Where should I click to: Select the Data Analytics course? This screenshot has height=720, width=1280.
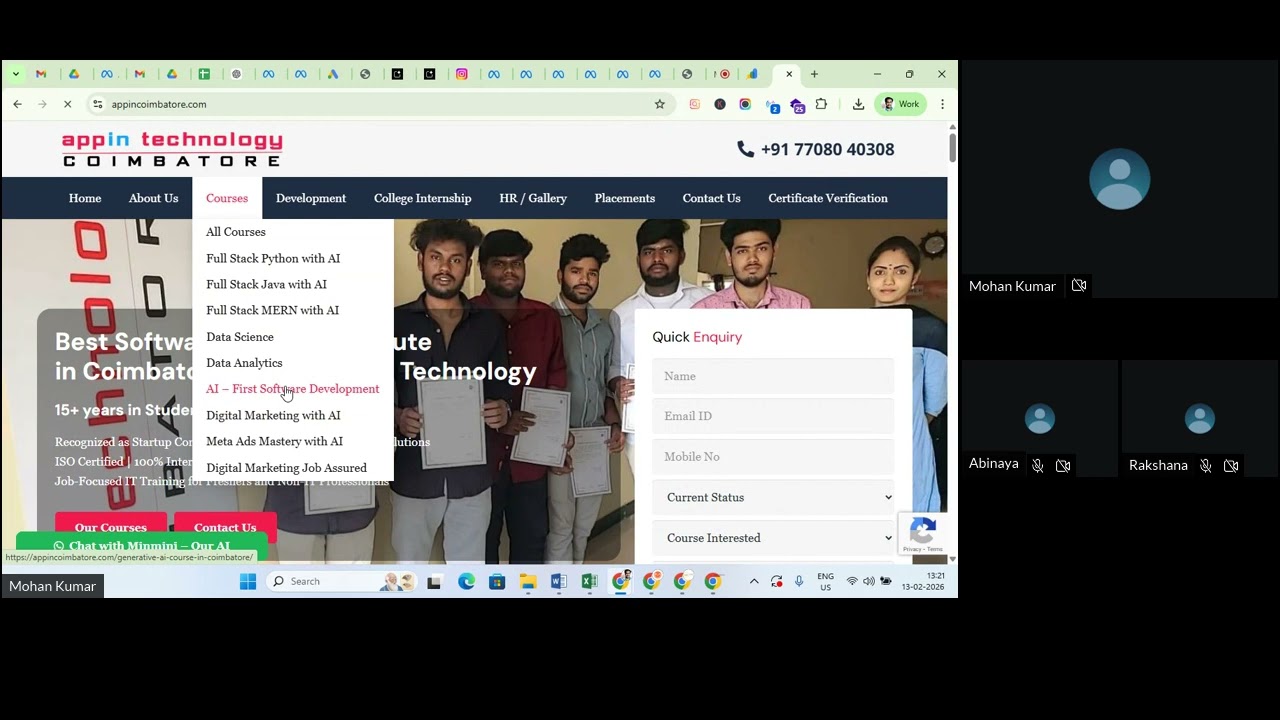[244, 363]
